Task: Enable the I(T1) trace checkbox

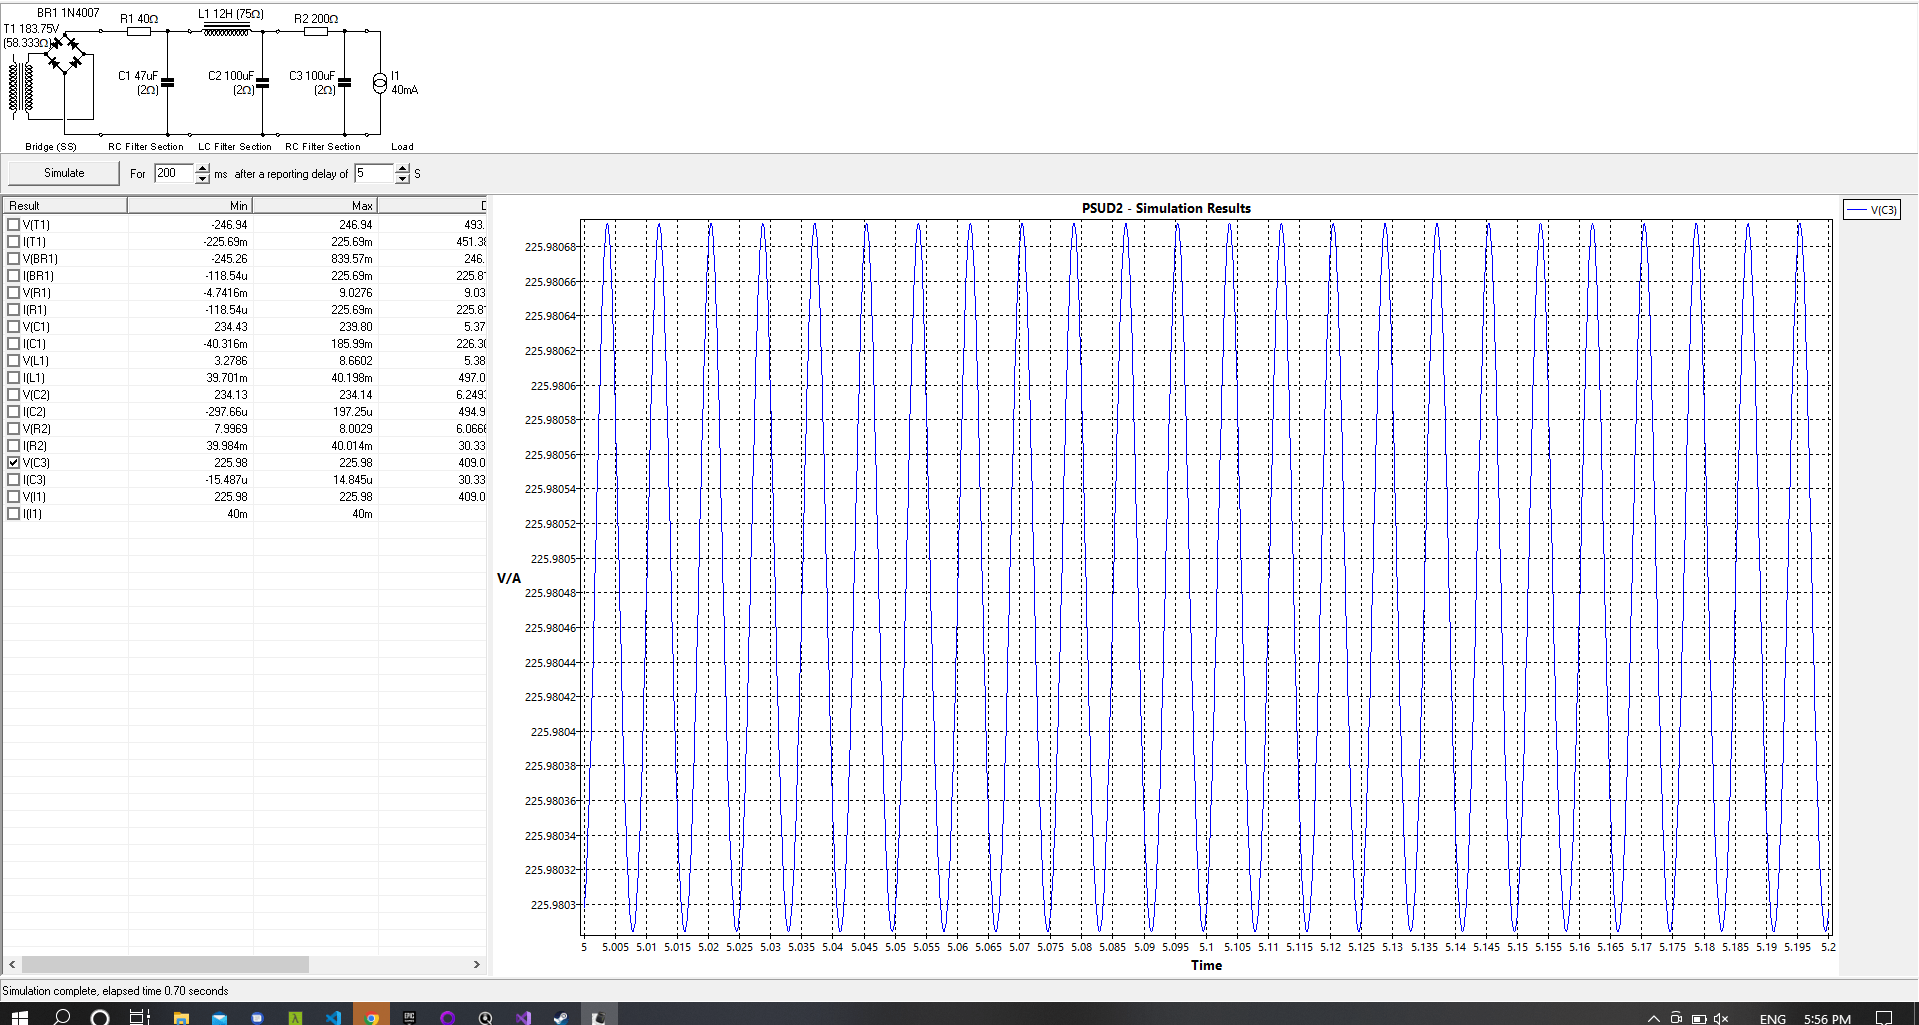Action: (x=14, y=242)
